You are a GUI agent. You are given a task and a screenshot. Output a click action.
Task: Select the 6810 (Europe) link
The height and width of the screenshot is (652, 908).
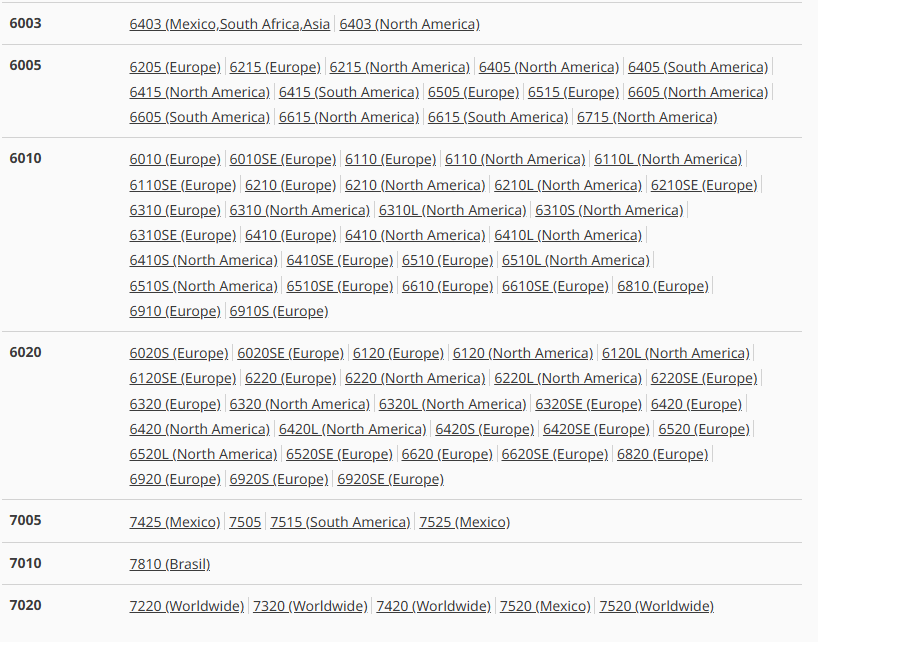pos(663,286)
